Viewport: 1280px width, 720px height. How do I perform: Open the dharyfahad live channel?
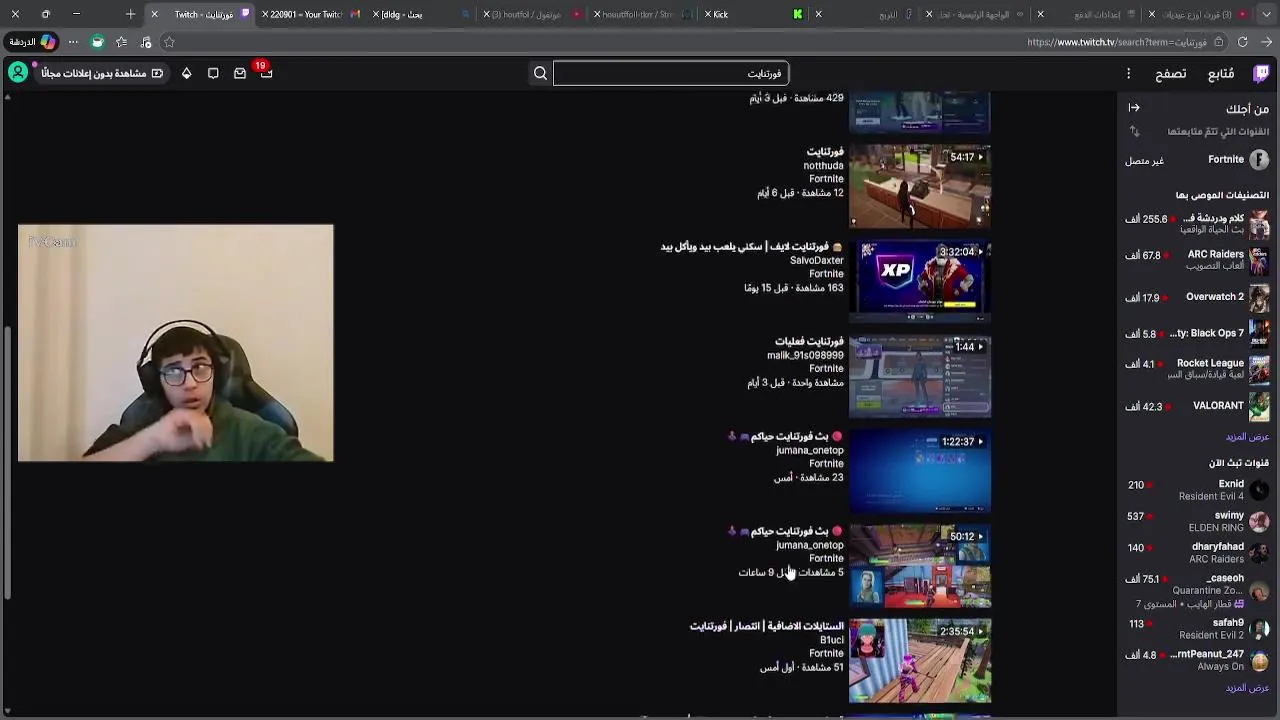tap(1197, 553)
